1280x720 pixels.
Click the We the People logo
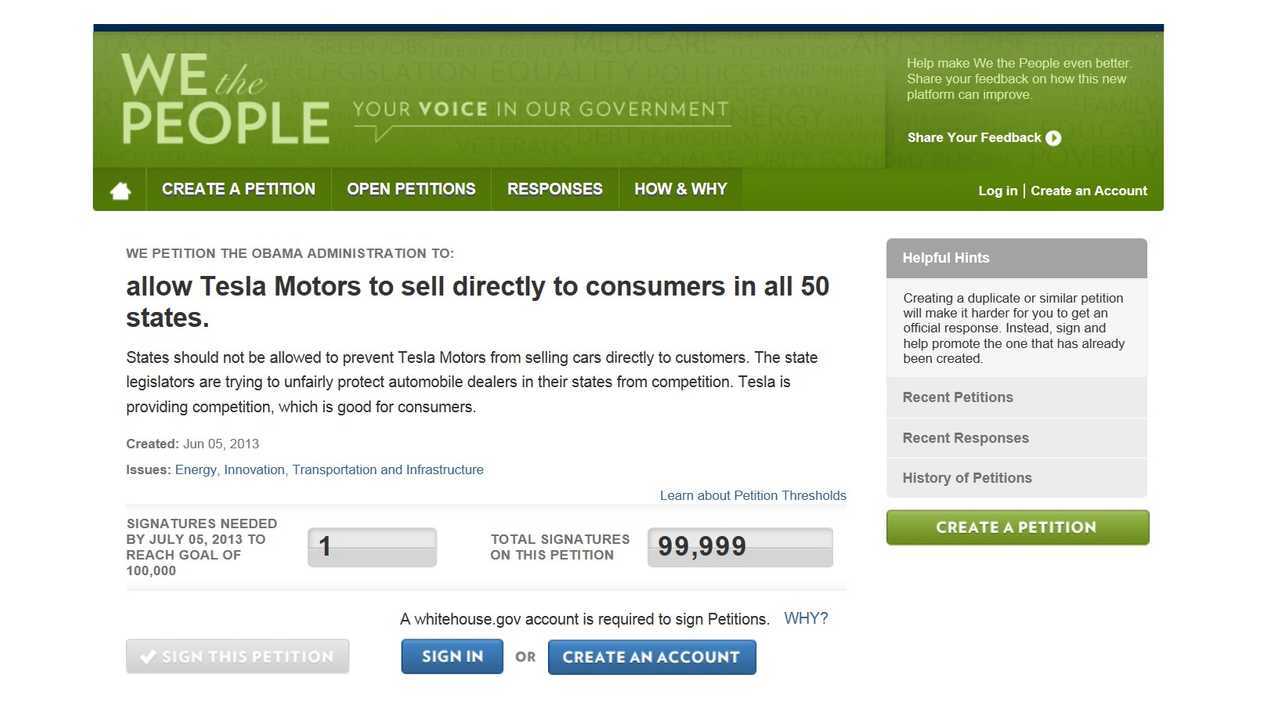[225, 98]
